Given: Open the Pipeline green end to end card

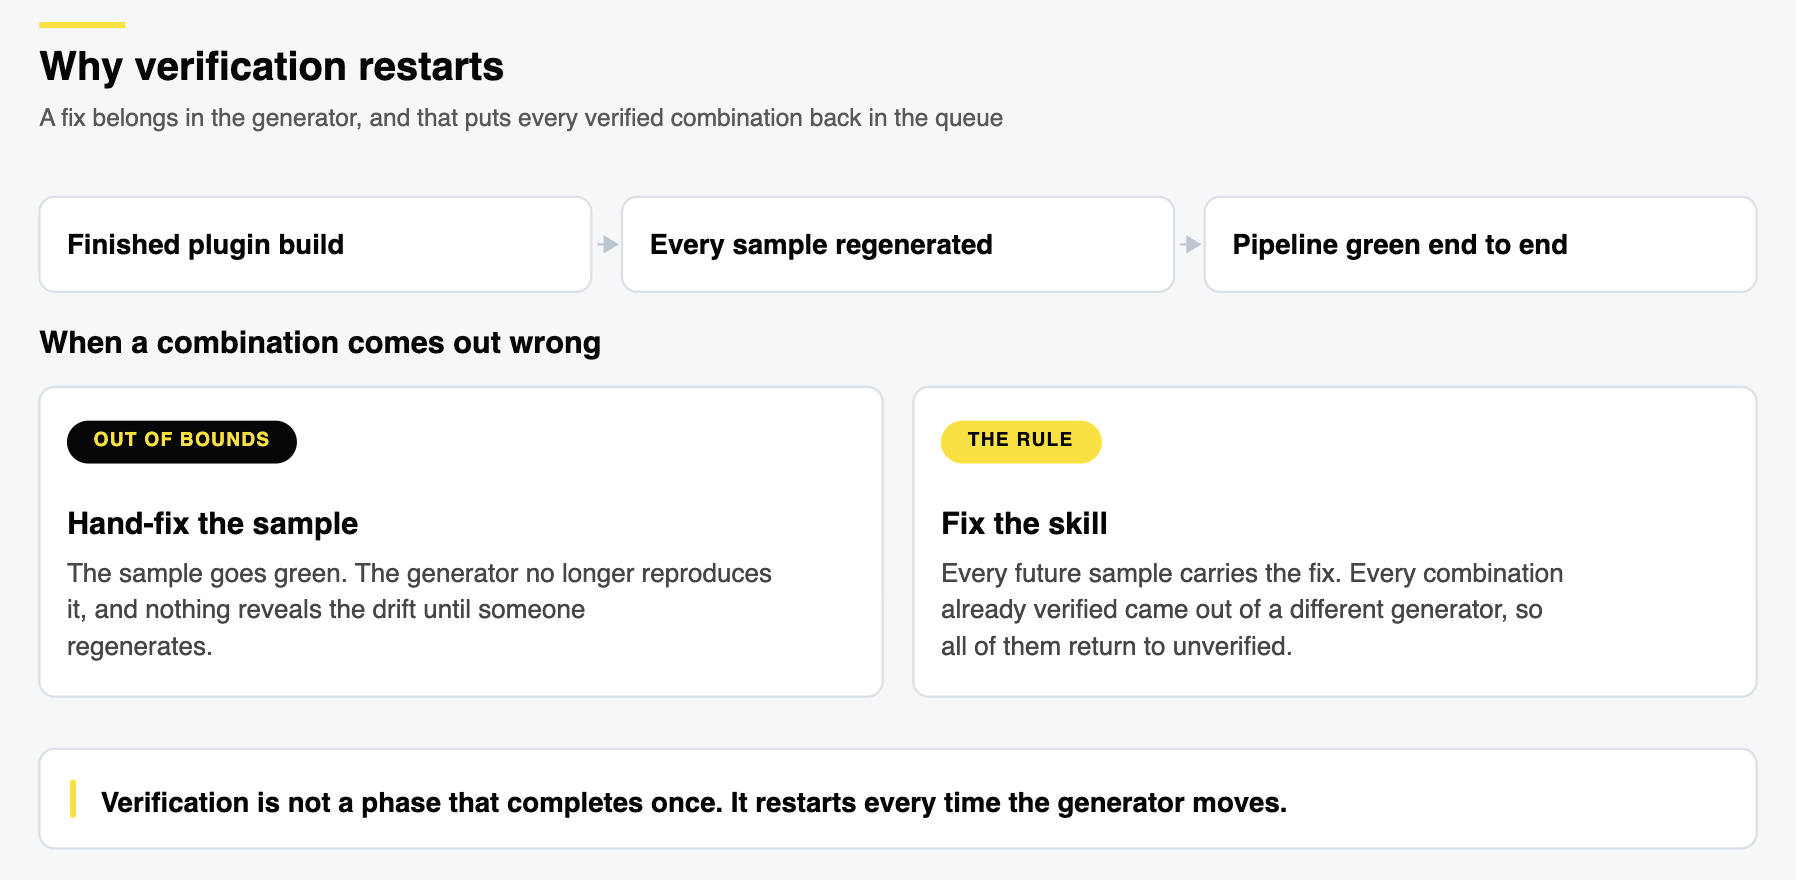Looking at the screenshot, I should (1480, 244).
